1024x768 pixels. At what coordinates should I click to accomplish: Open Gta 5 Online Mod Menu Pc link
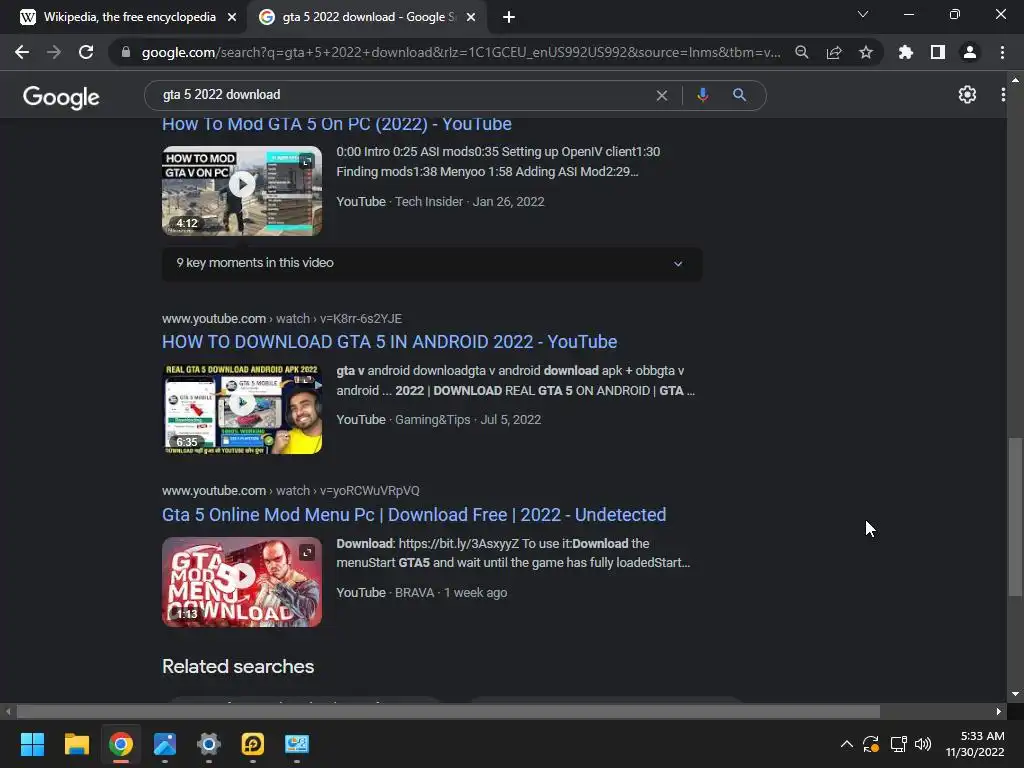coord(414,515)
